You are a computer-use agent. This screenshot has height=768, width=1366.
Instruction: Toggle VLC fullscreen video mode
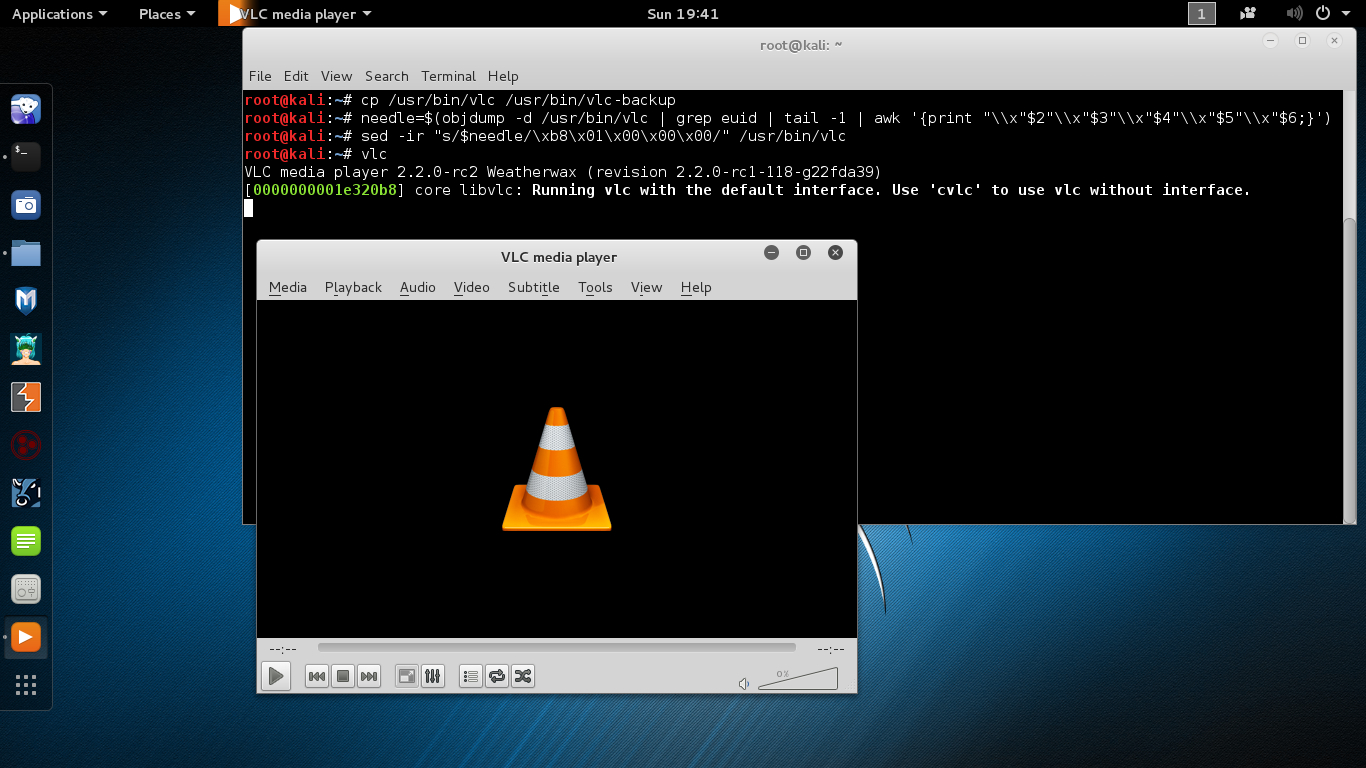407,677
